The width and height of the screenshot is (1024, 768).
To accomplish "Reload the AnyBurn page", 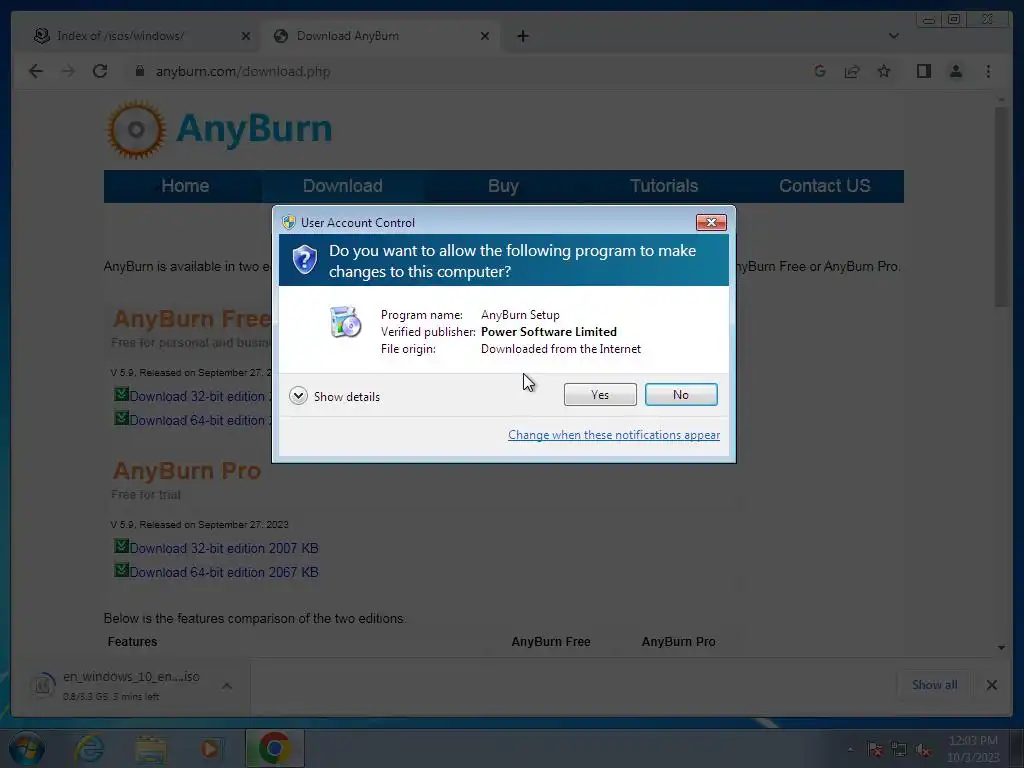I will pos(100,71).
